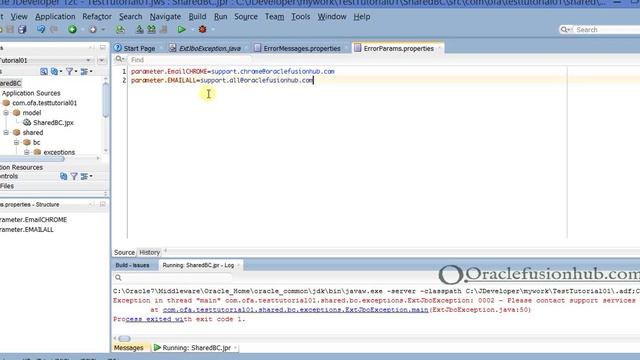The image size is (640, 360).
Task: Expand the Application Resources section
Action: (21, 167)
